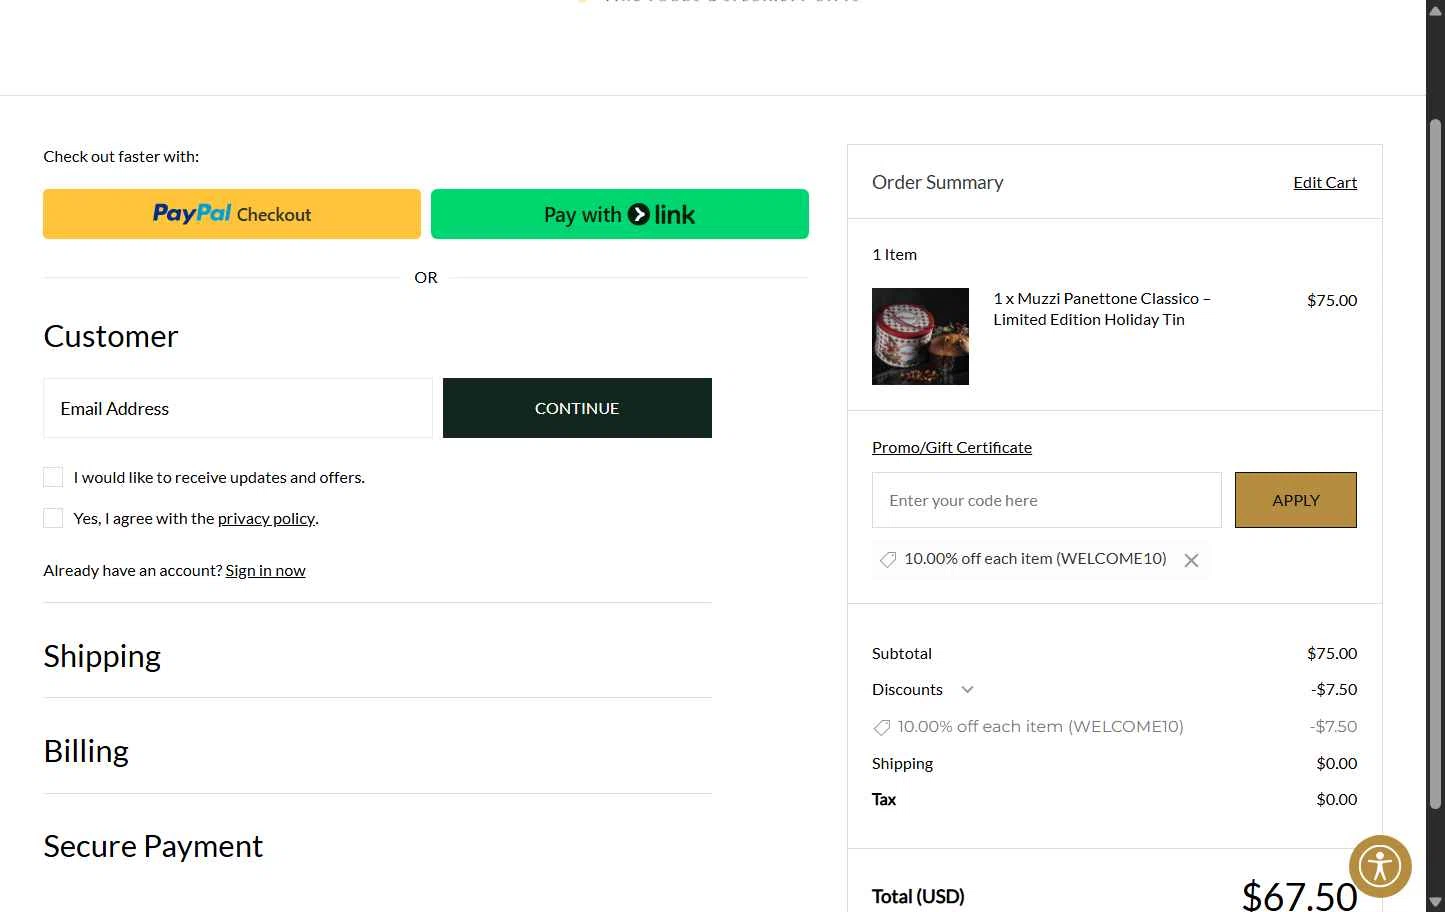1445x912 pixels.
Task: Remove the WELCOME10 coupon with the X
Action: point(1191,560)
